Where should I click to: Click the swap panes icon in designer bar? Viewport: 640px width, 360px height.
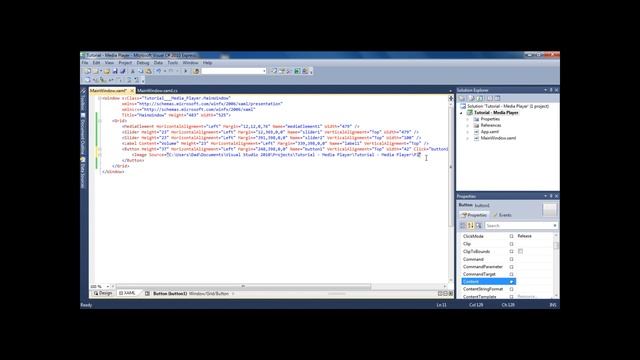click(x=147, y=293)
